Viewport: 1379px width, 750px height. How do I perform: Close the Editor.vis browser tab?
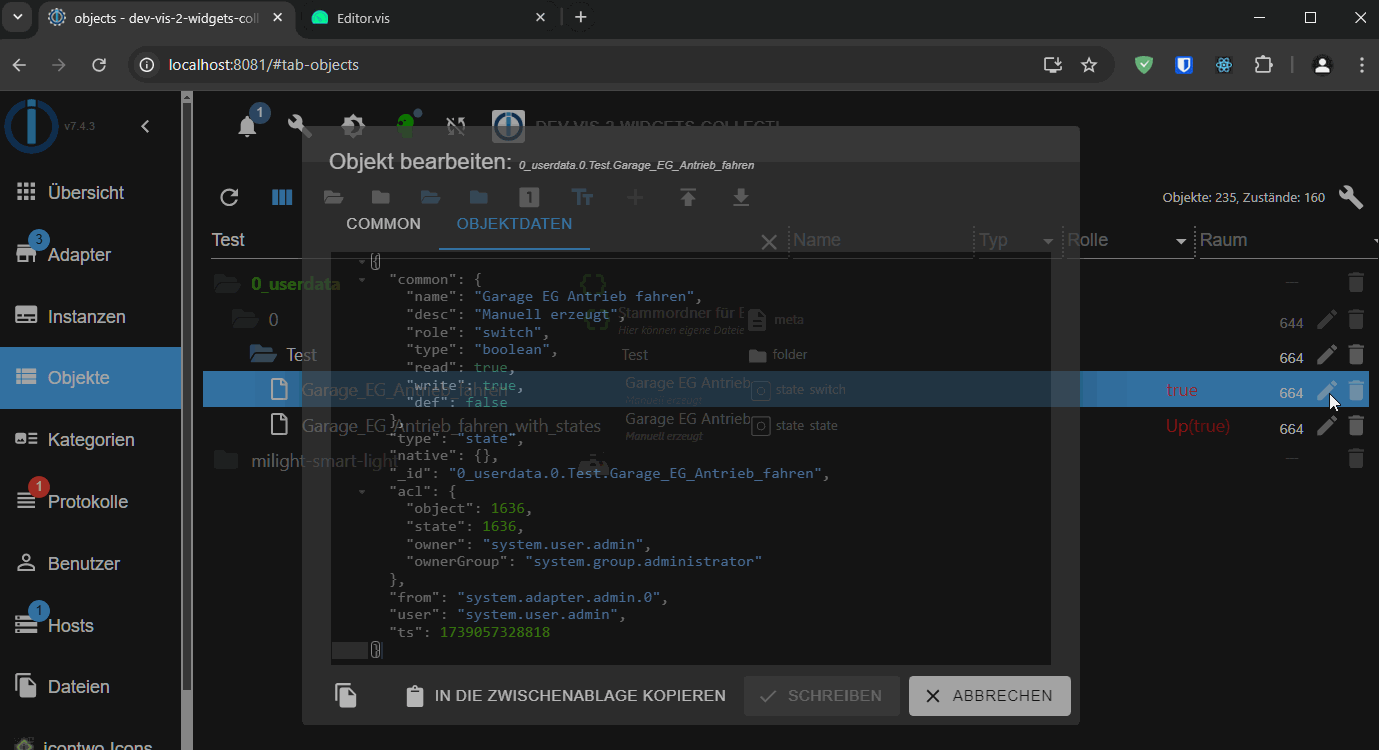click(x=541, y=17)
